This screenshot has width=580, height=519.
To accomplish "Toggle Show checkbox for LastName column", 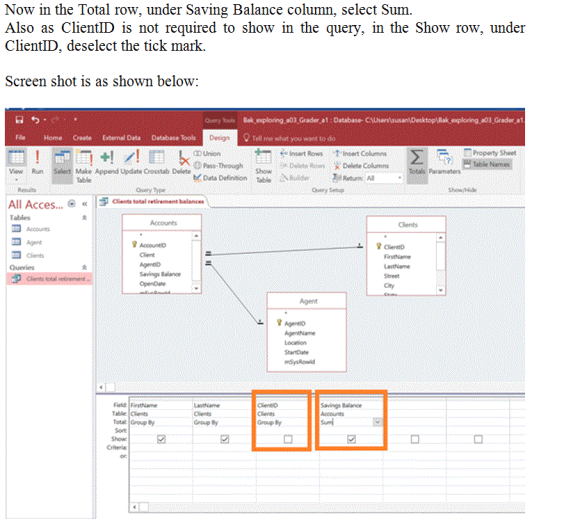I will point(225,439).
